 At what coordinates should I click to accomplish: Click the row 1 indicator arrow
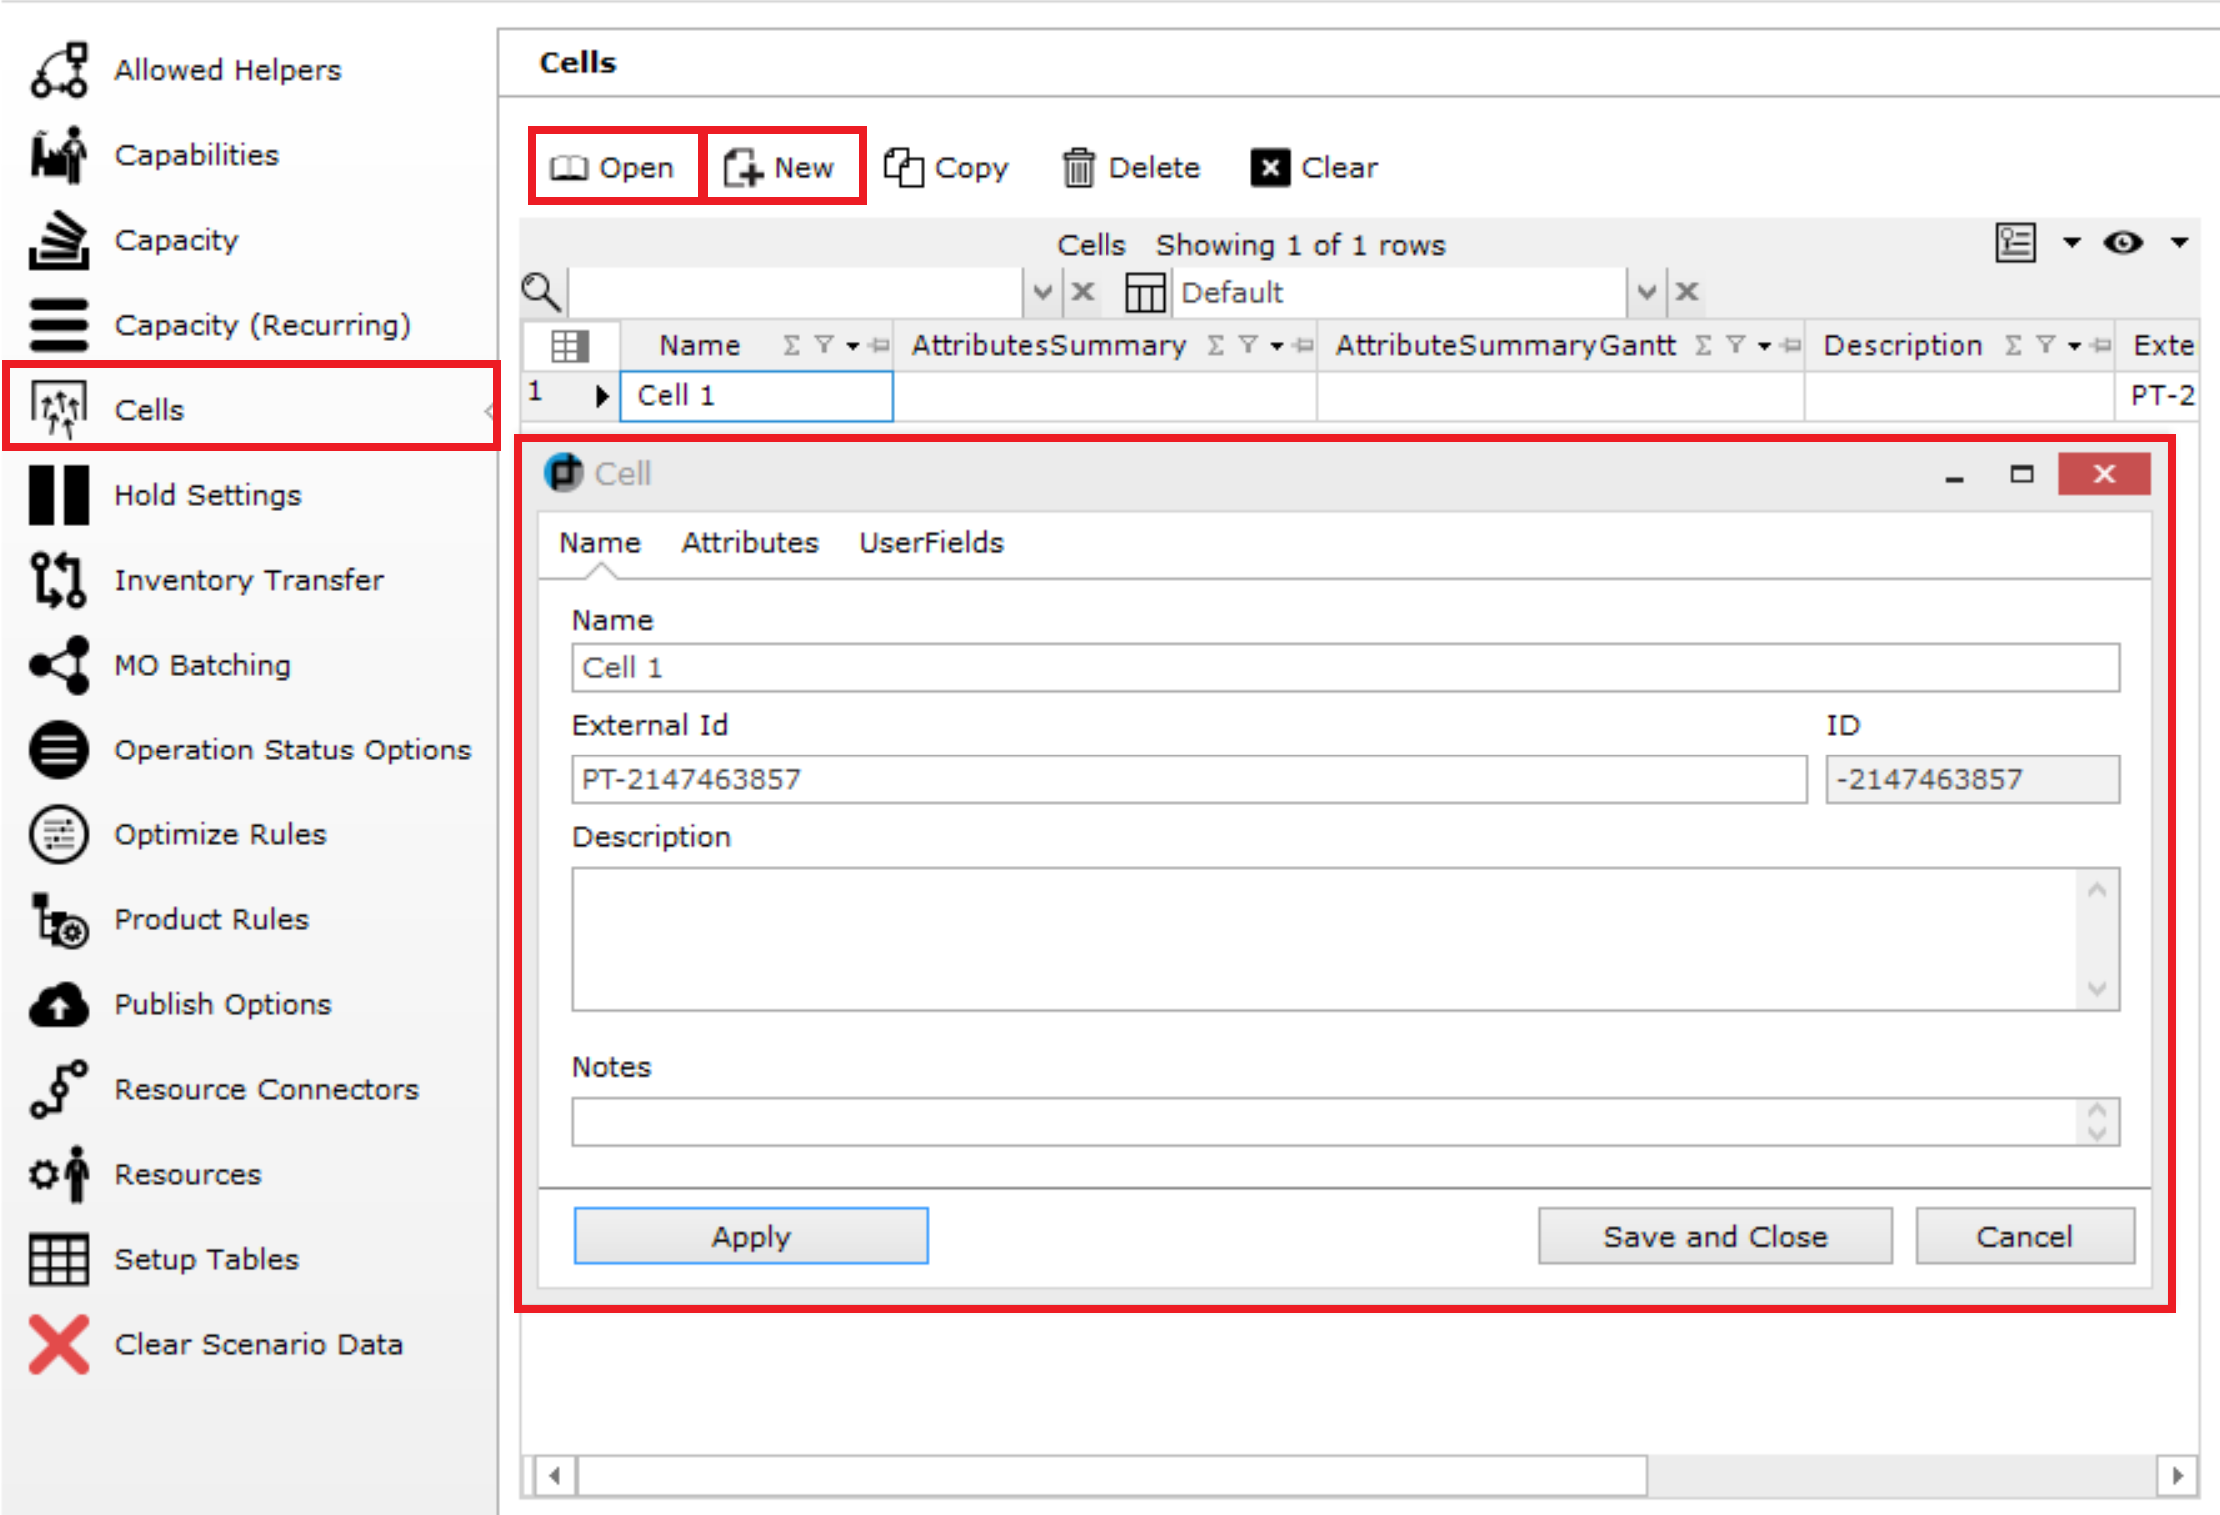[601, 396]
